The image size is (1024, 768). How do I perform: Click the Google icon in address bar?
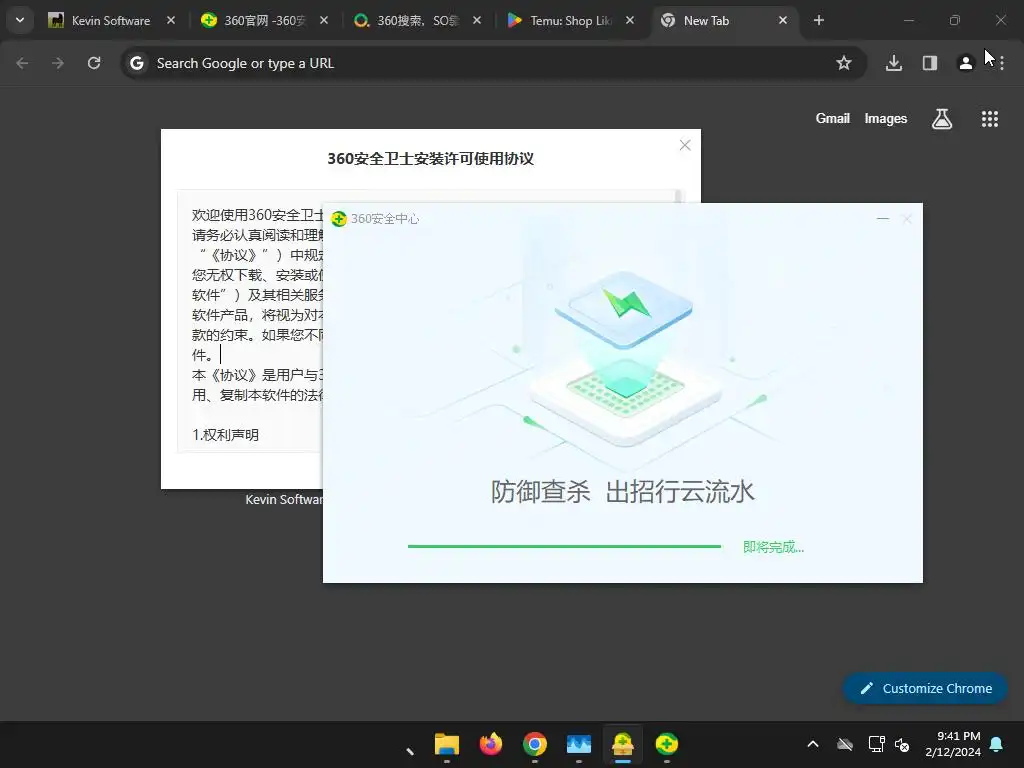136,63
